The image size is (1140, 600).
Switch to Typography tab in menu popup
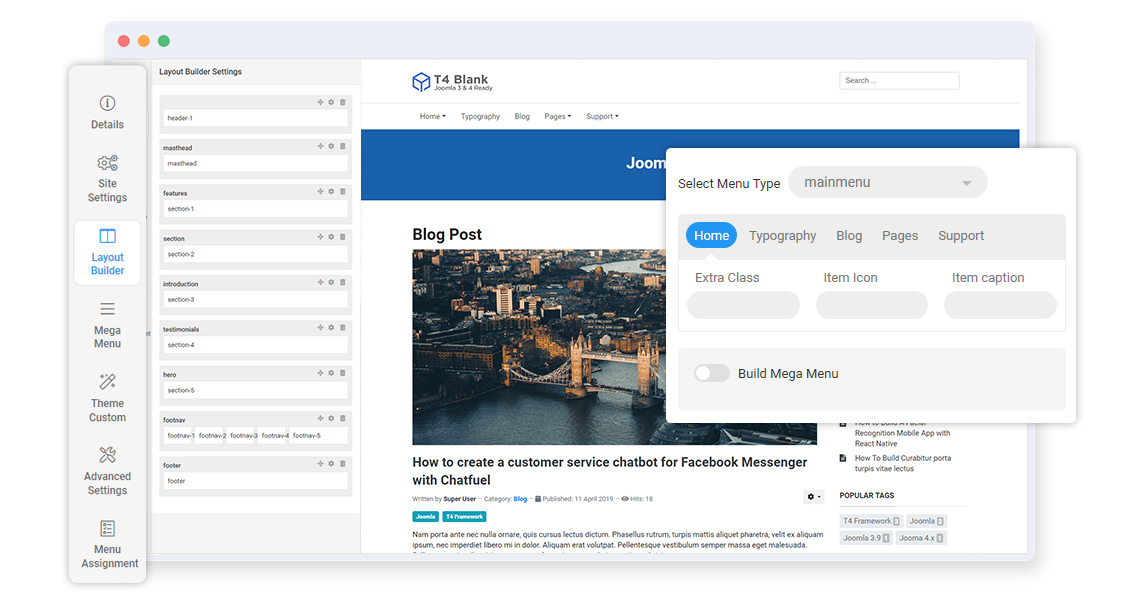pos(782,236)
